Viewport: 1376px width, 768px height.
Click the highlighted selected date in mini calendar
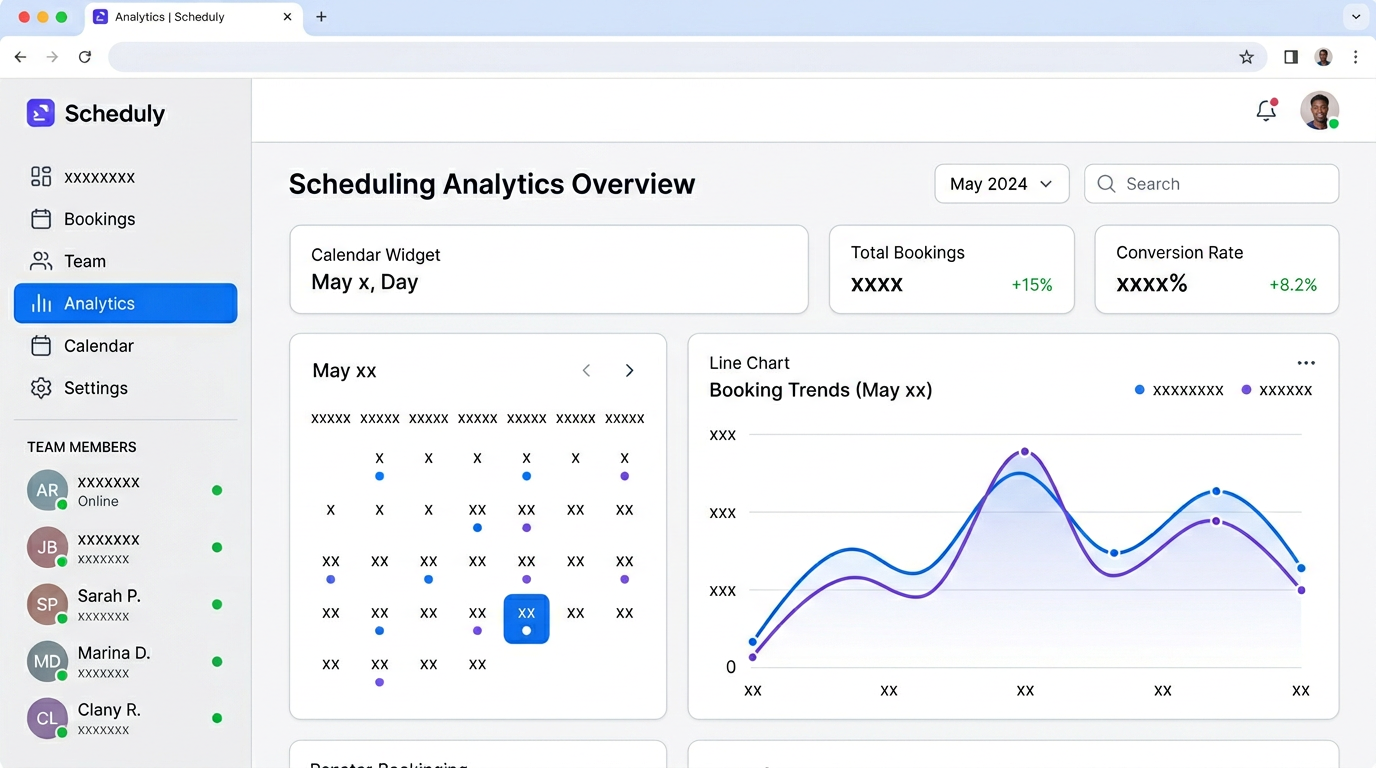click(x=526, y=618)
